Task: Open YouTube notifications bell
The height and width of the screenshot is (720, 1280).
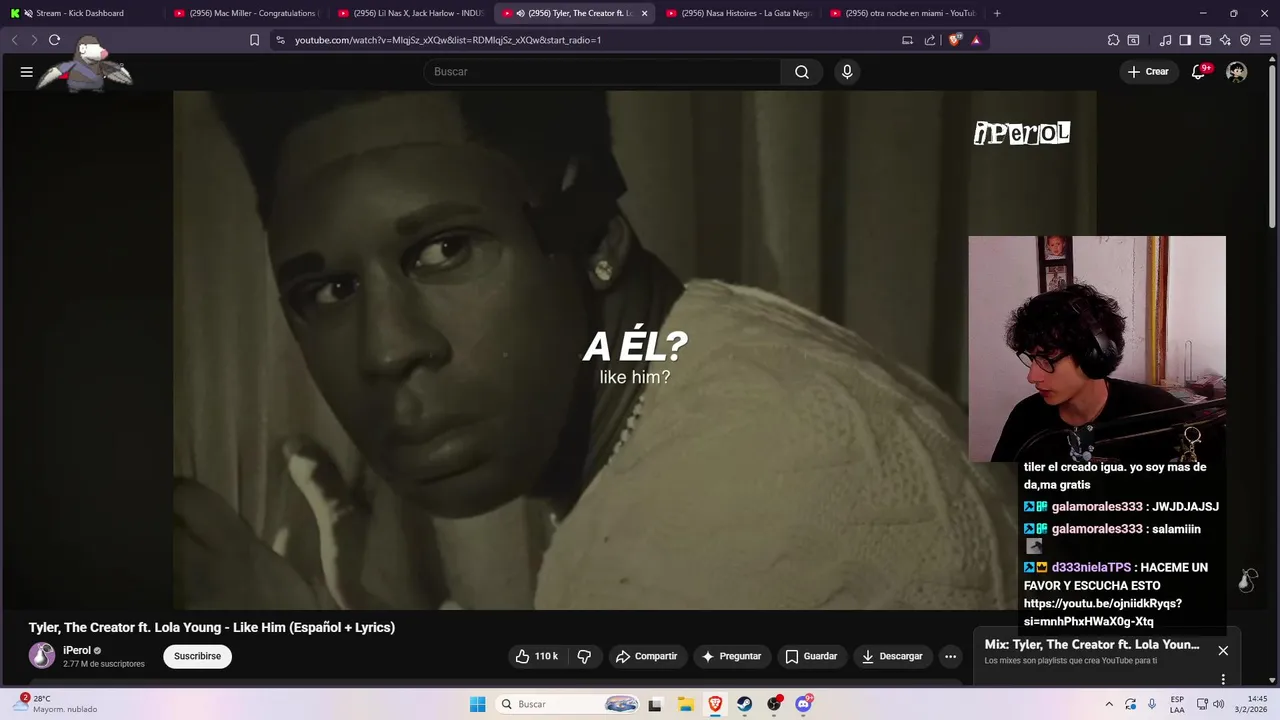Action: click(x=1199, y=72)
